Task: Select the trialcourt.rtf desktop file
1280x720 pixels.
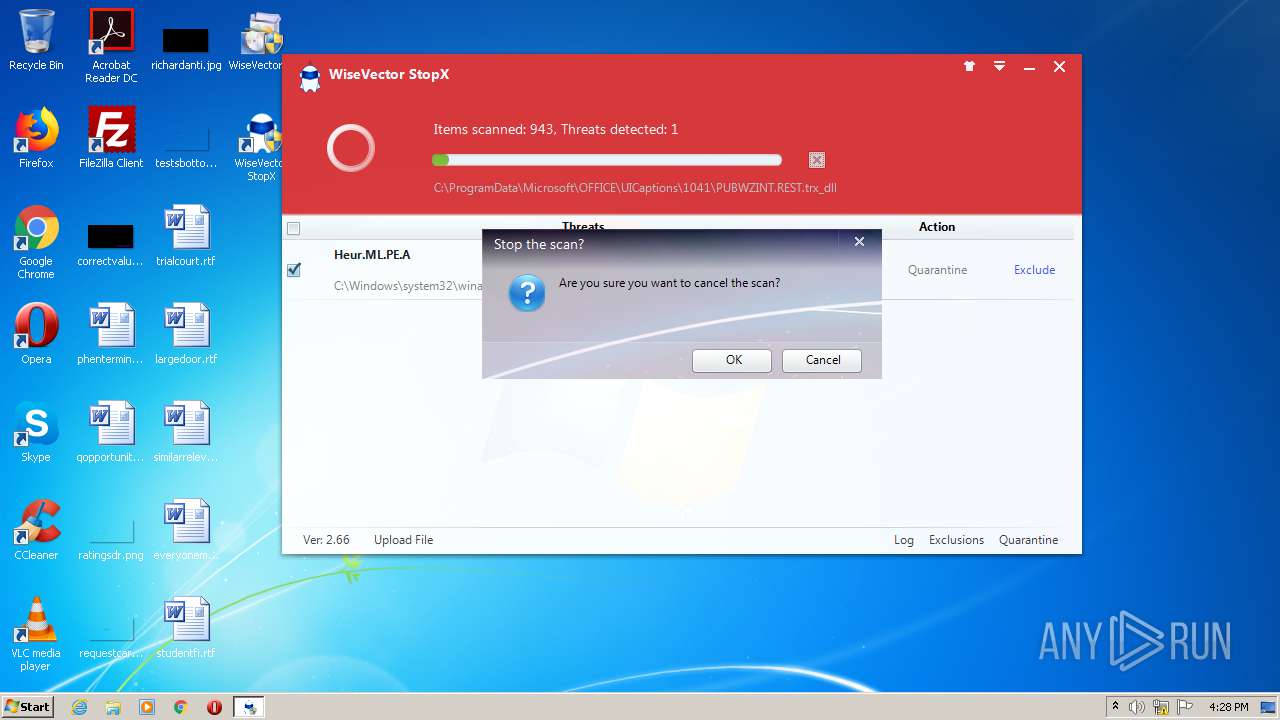Action: pos(186,236)
